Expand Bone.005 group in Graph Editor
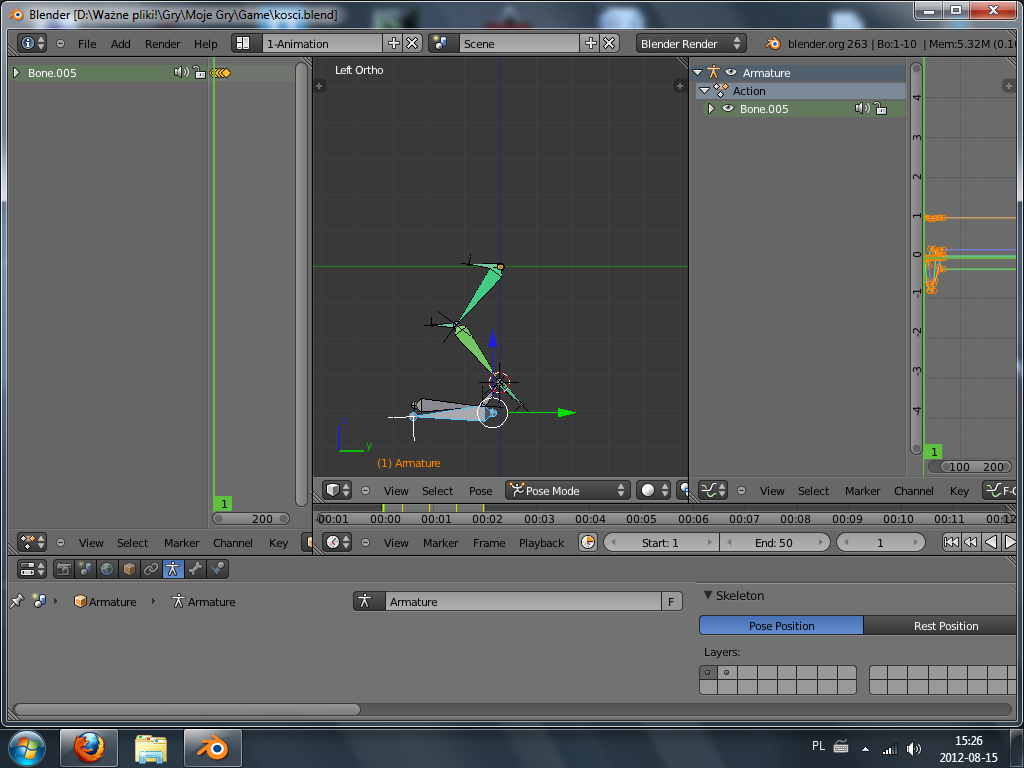 (712, 109)
